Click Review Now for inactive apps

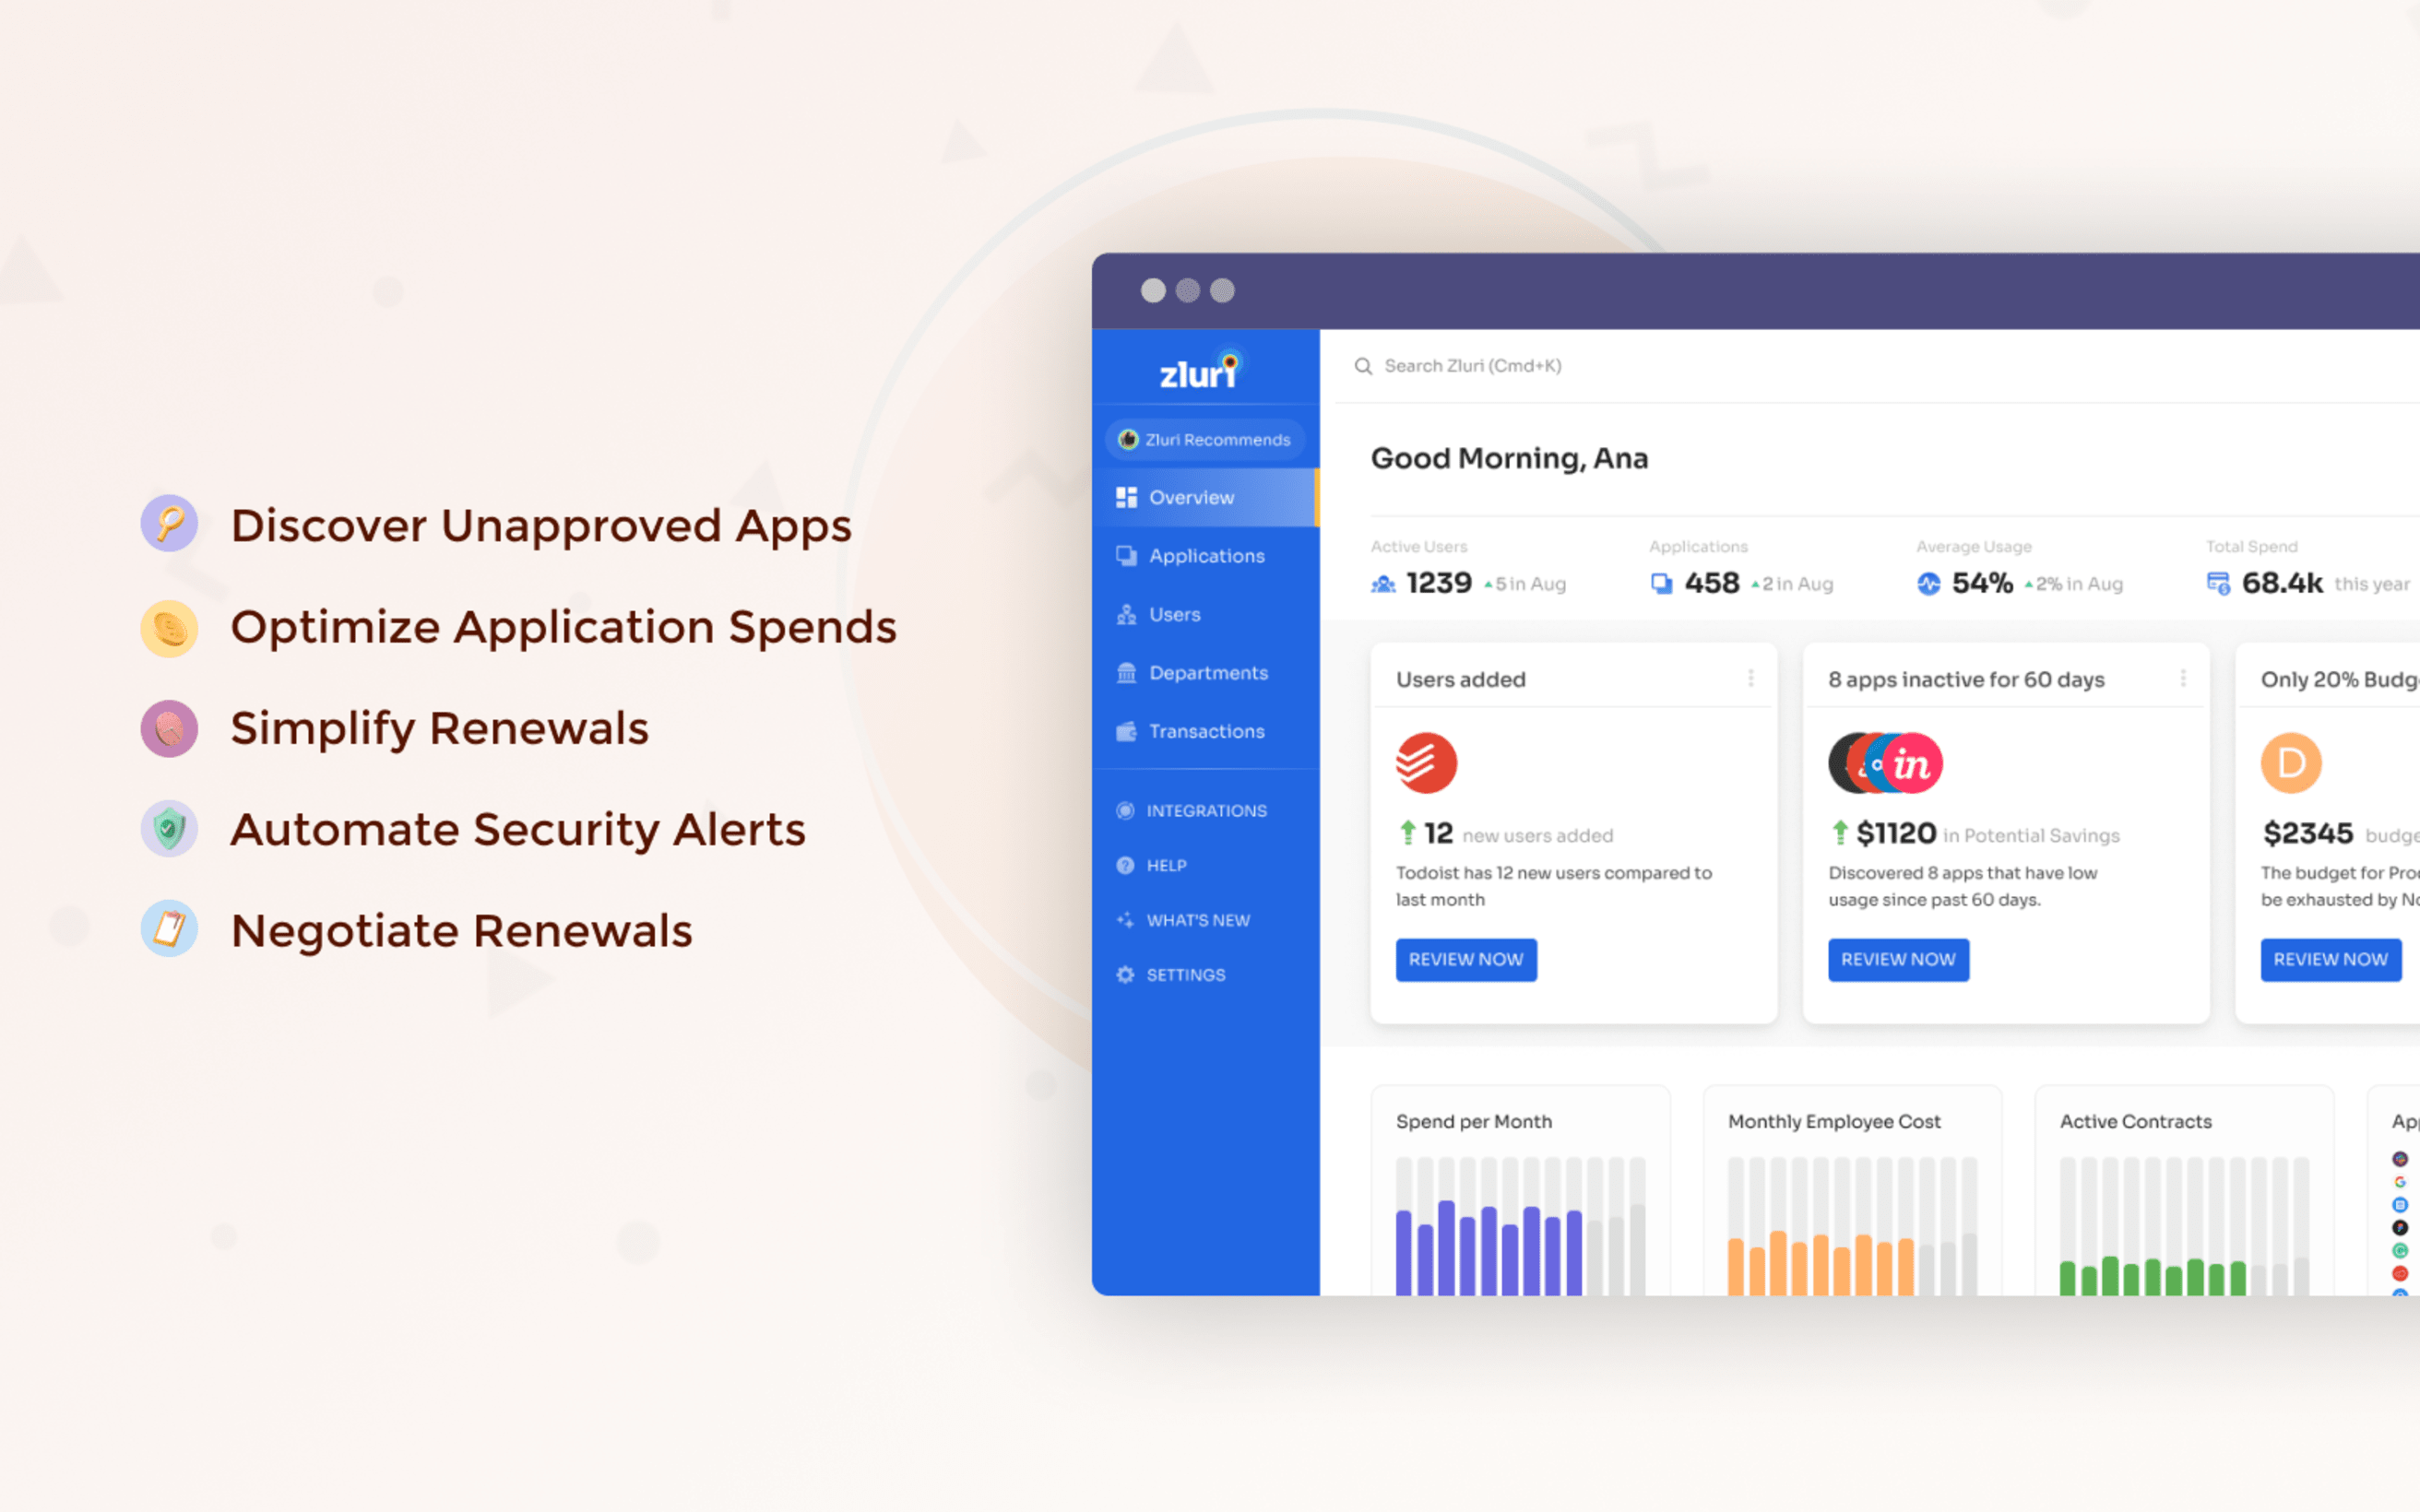[x=1897, y=960]
